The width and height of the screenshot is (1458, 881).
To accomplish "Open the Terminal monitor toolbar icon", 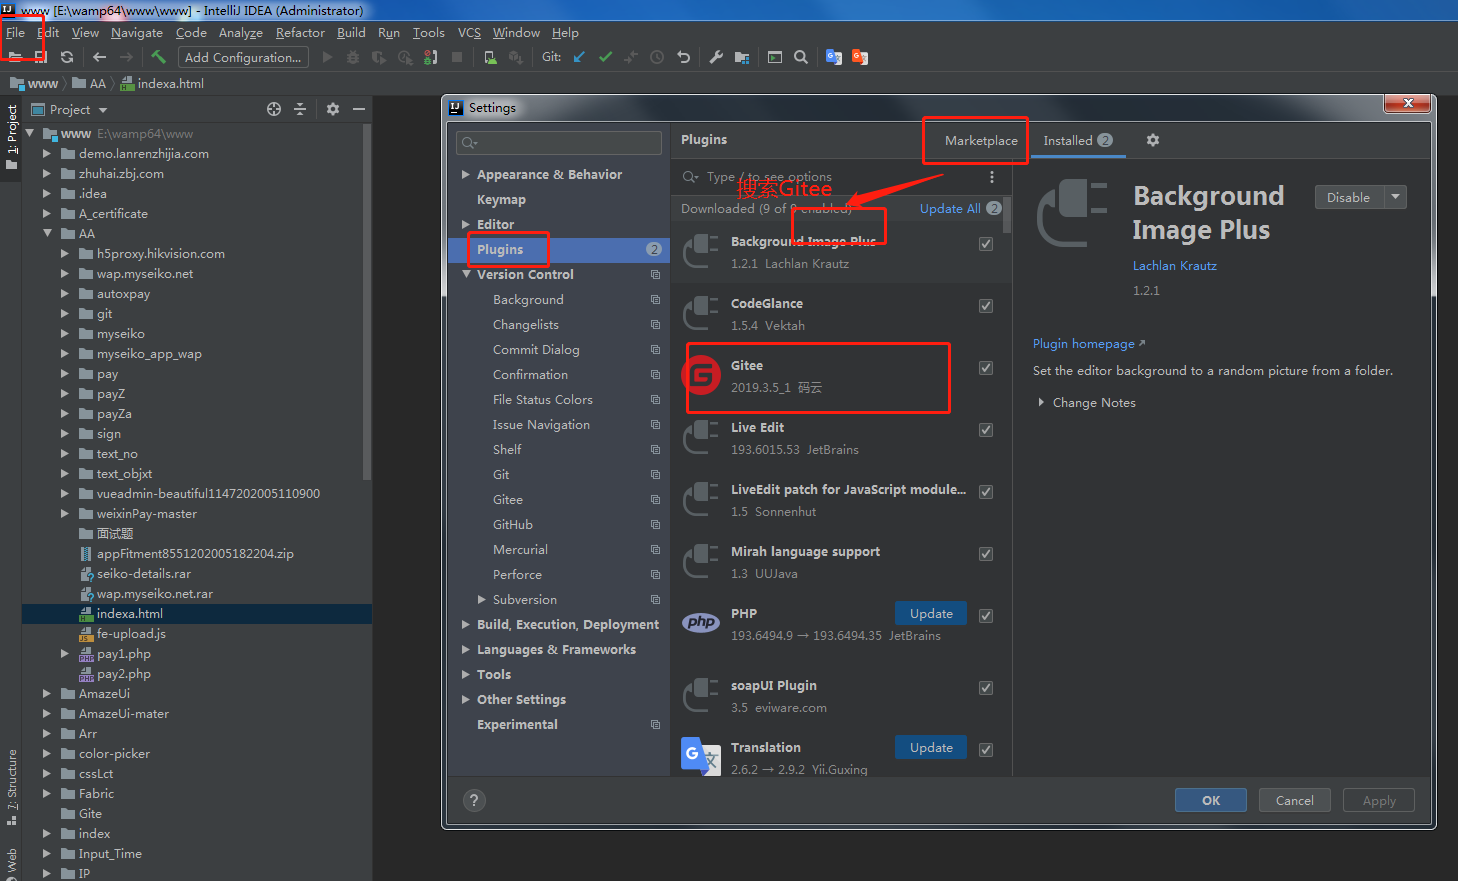I will pyautogui.click(x=775, y=57).
